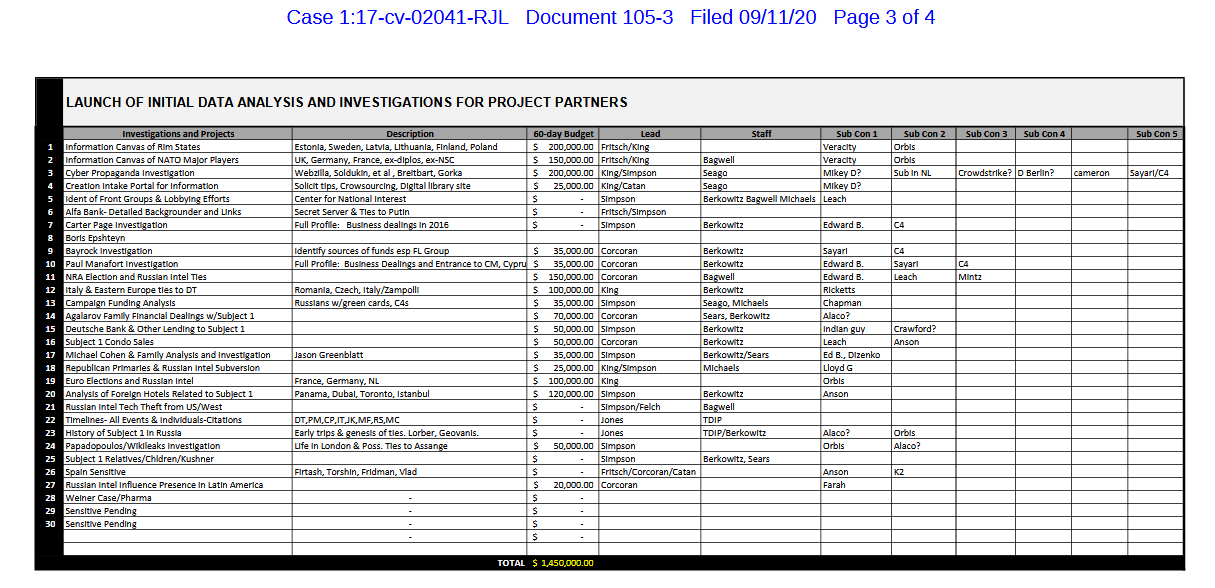Click 'Republican Primaries & Russian Intel Subversion'

[x=178, y=368]
